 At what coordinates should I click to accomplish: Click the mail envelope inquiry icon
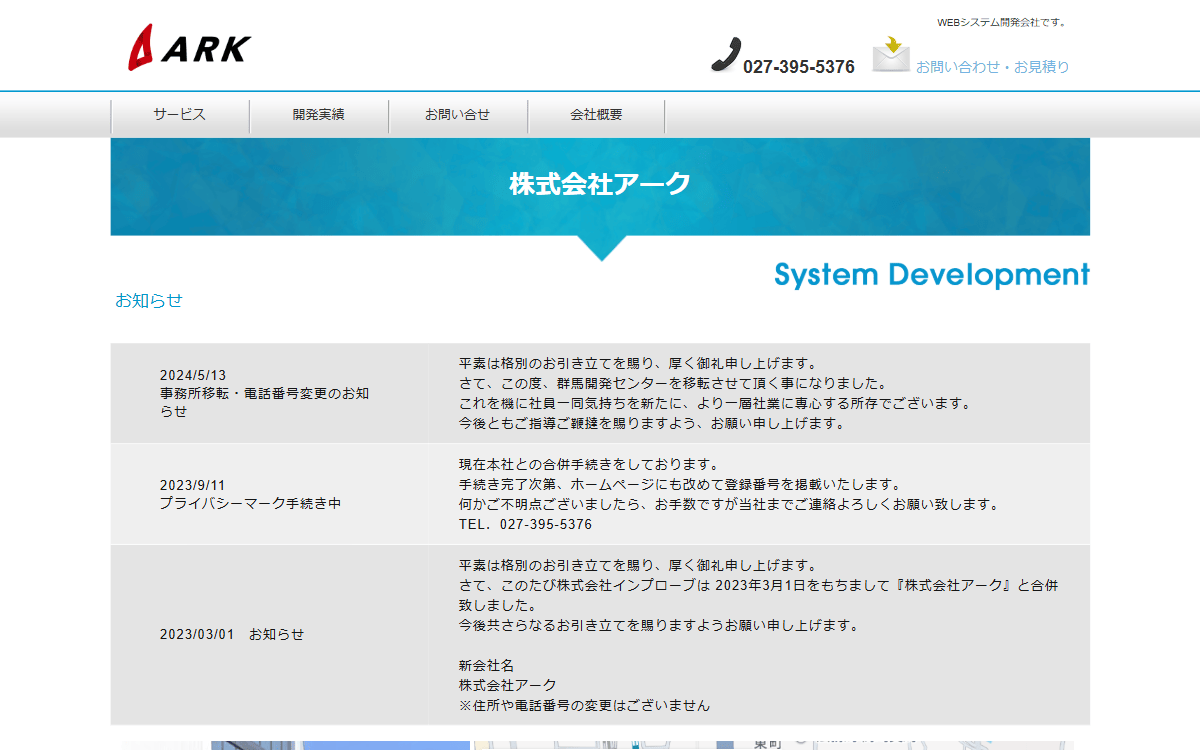891,54
